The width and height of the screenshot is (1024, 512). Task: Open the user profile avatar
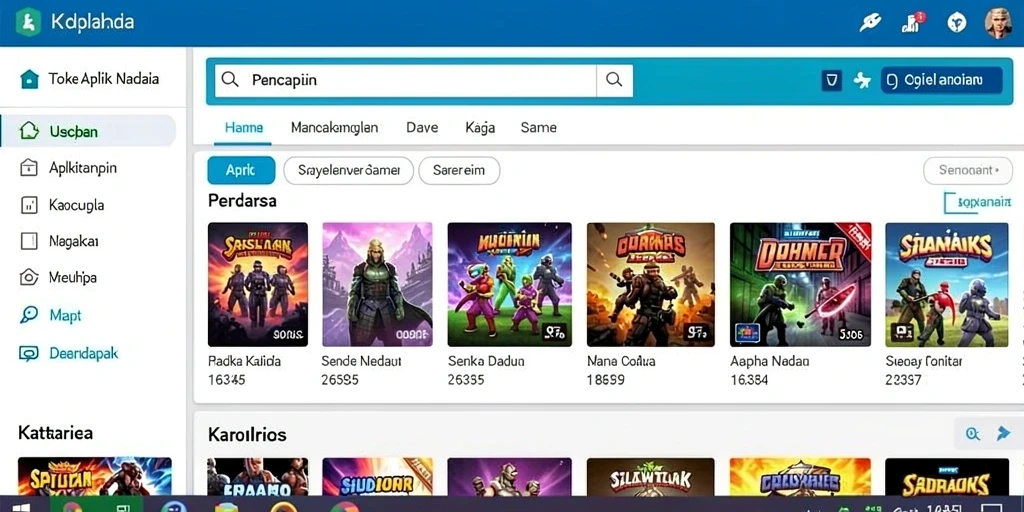click(998, 23)
